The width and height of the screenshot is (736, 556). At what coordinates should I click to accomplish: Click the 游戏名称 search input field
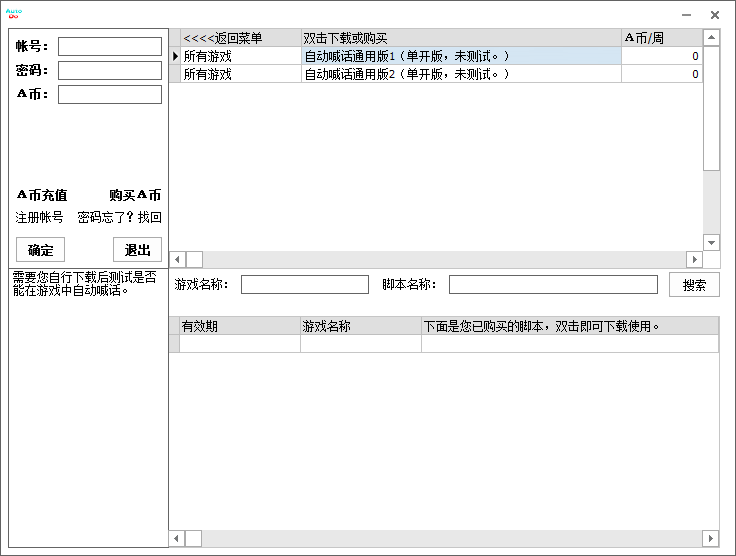click(305, 285)
